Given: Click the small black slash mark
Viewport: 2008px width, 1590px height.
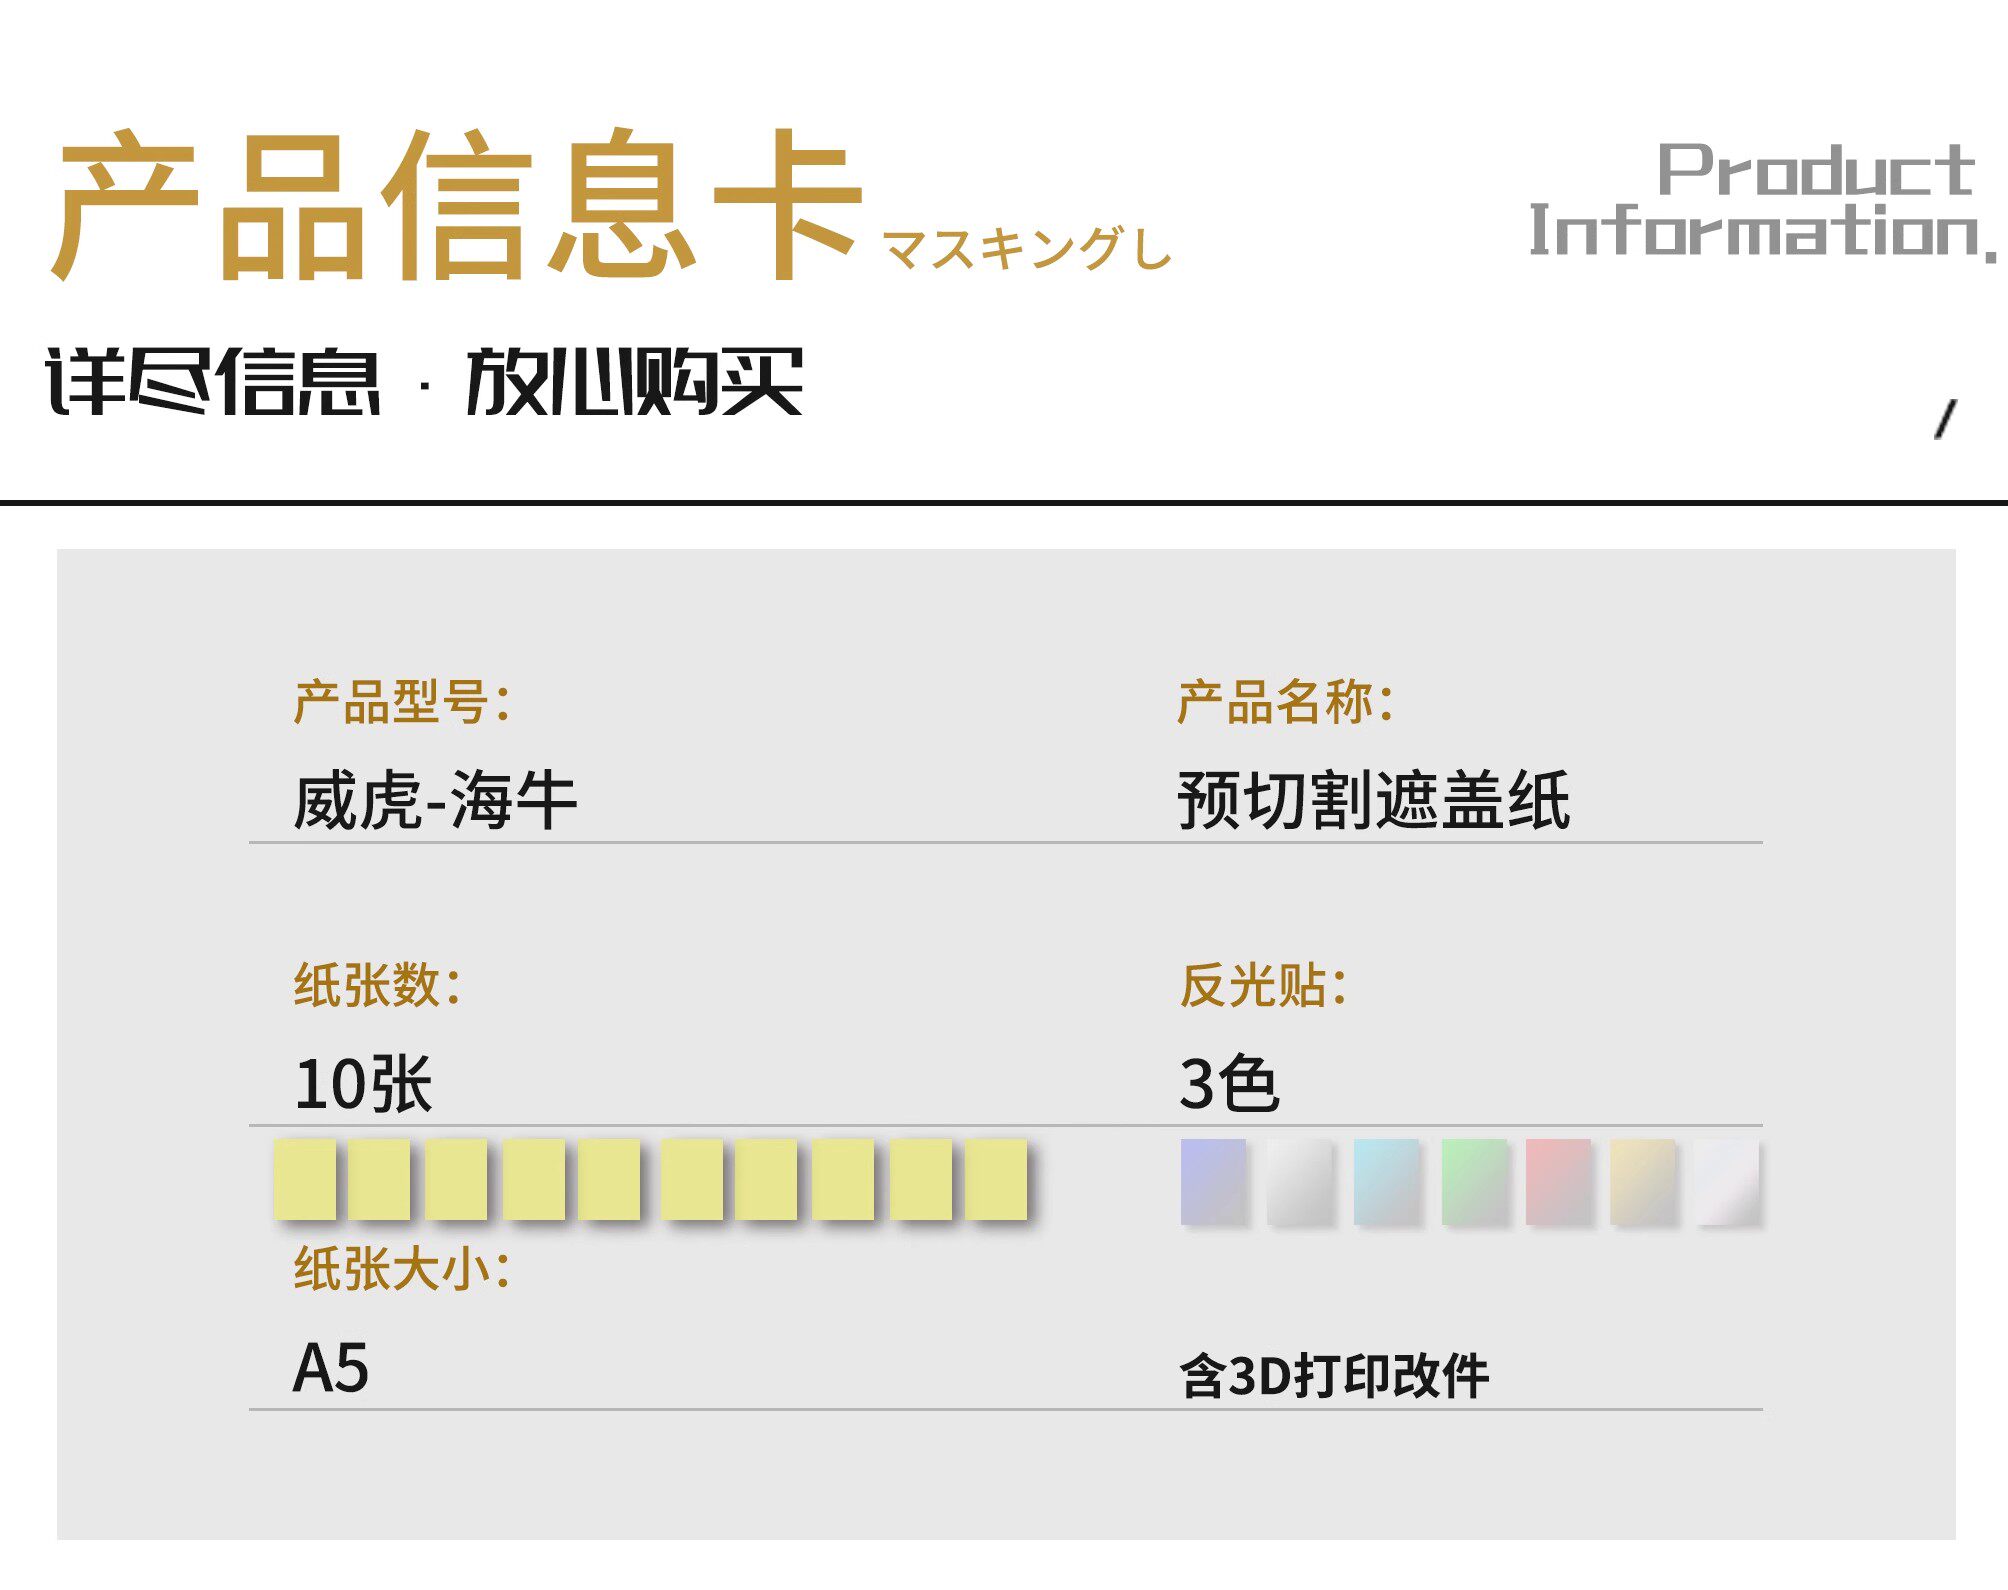Looking at the screenshot, I should tap(1945, 418).
